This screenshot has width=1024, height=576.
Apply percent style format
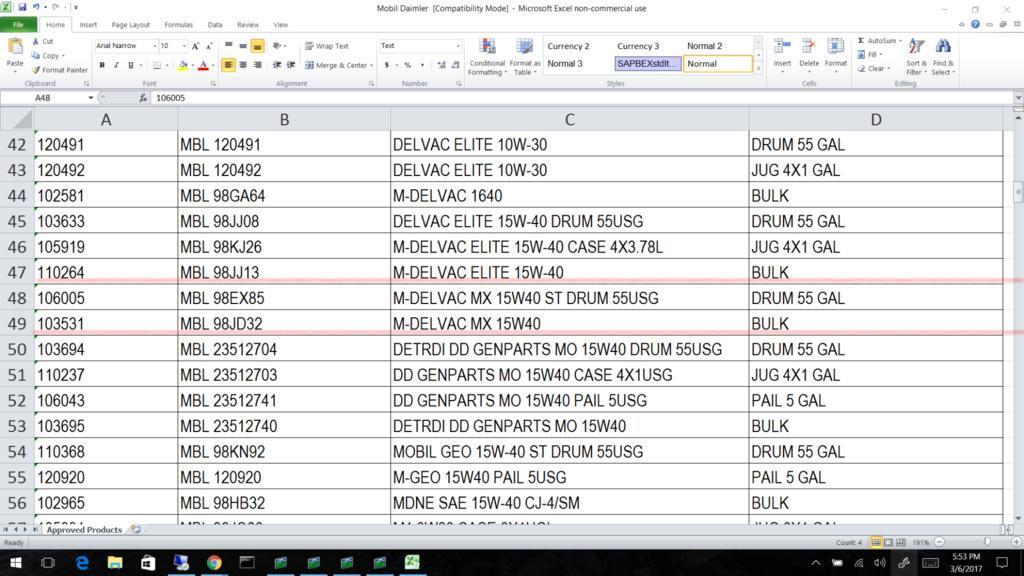tap(408, 65)
